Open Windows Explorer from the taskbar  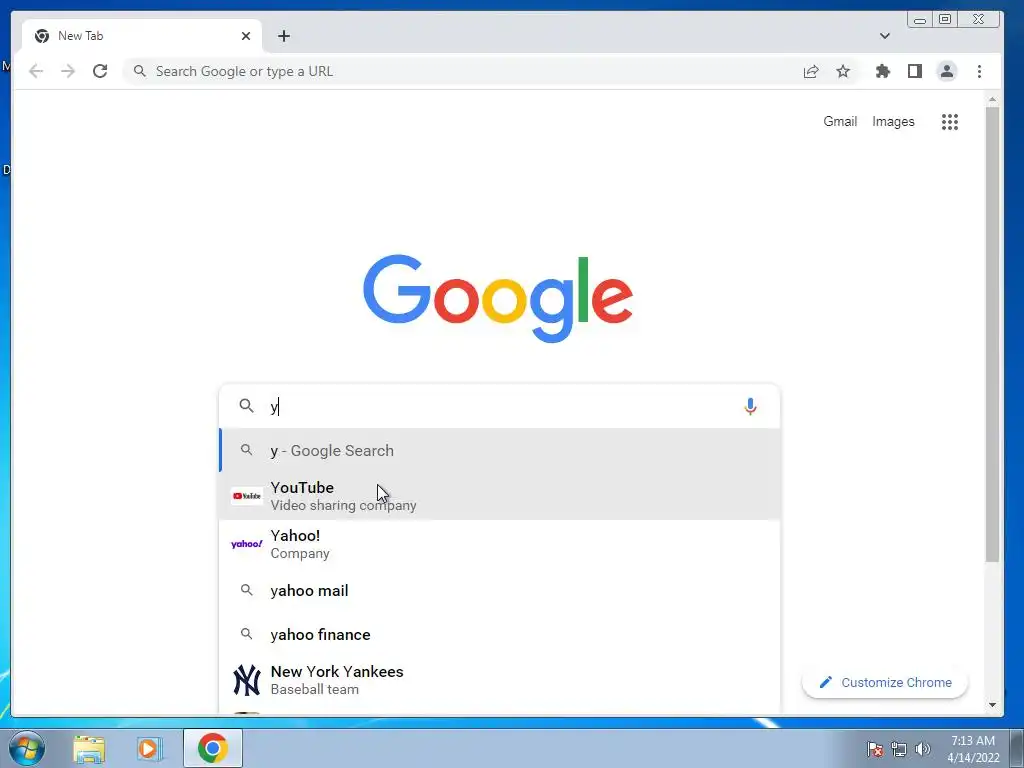(89, 748)
